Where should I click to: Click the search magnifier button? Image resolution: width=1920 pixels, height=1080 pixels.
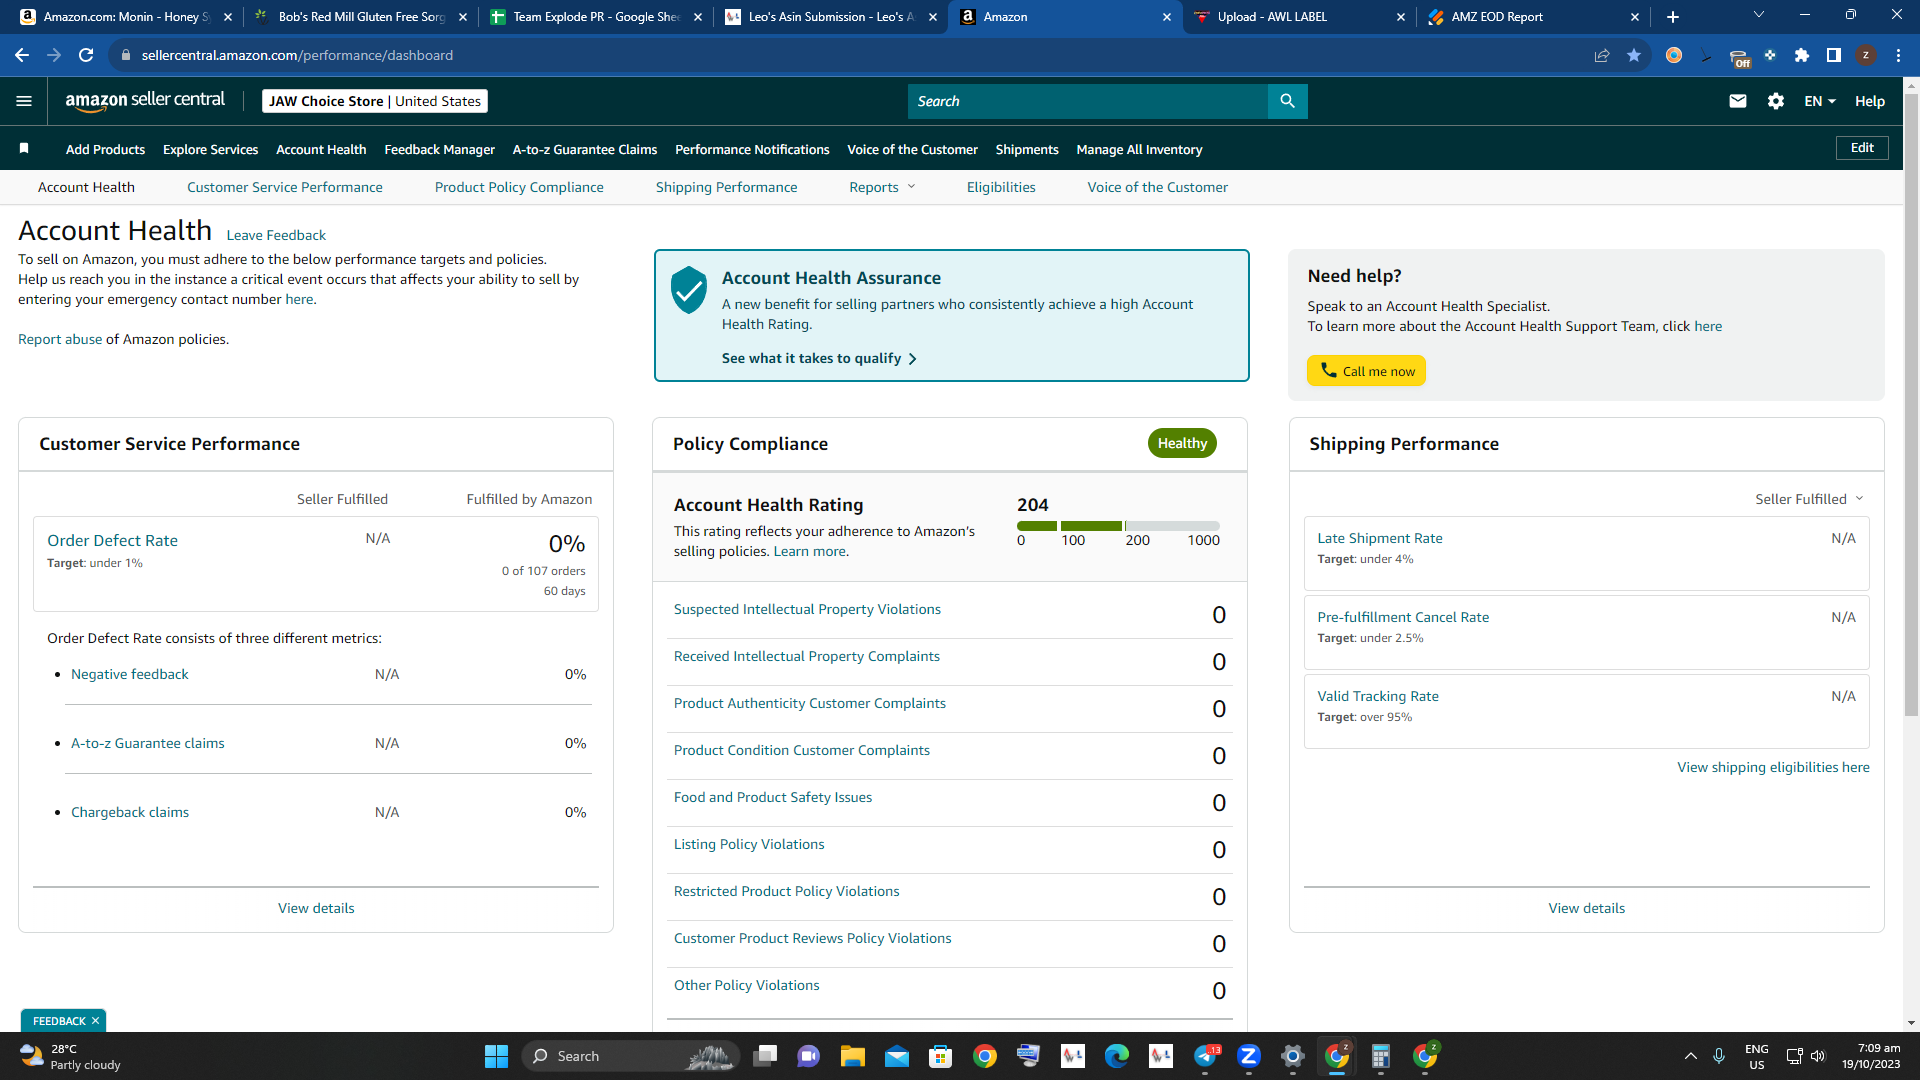pos(1287,101)
